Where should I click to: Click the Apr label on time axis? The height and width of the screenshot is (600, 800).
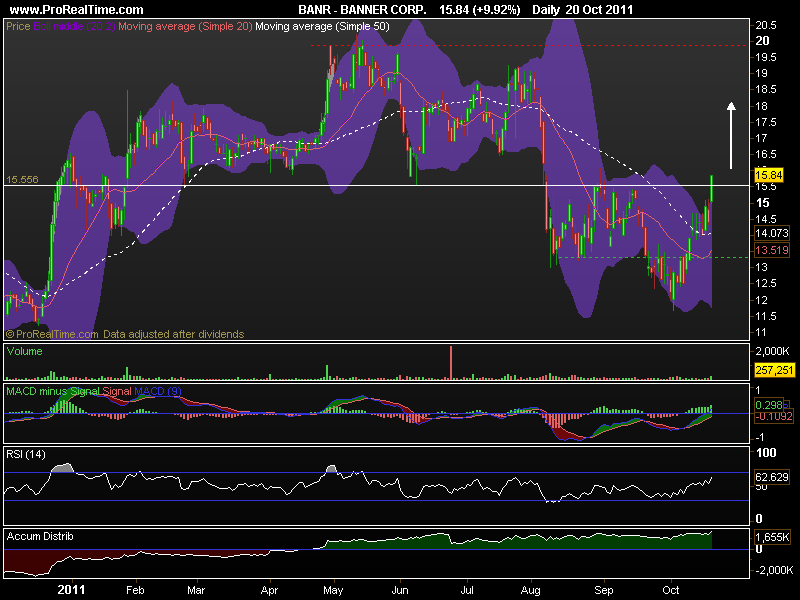(269, 590)
